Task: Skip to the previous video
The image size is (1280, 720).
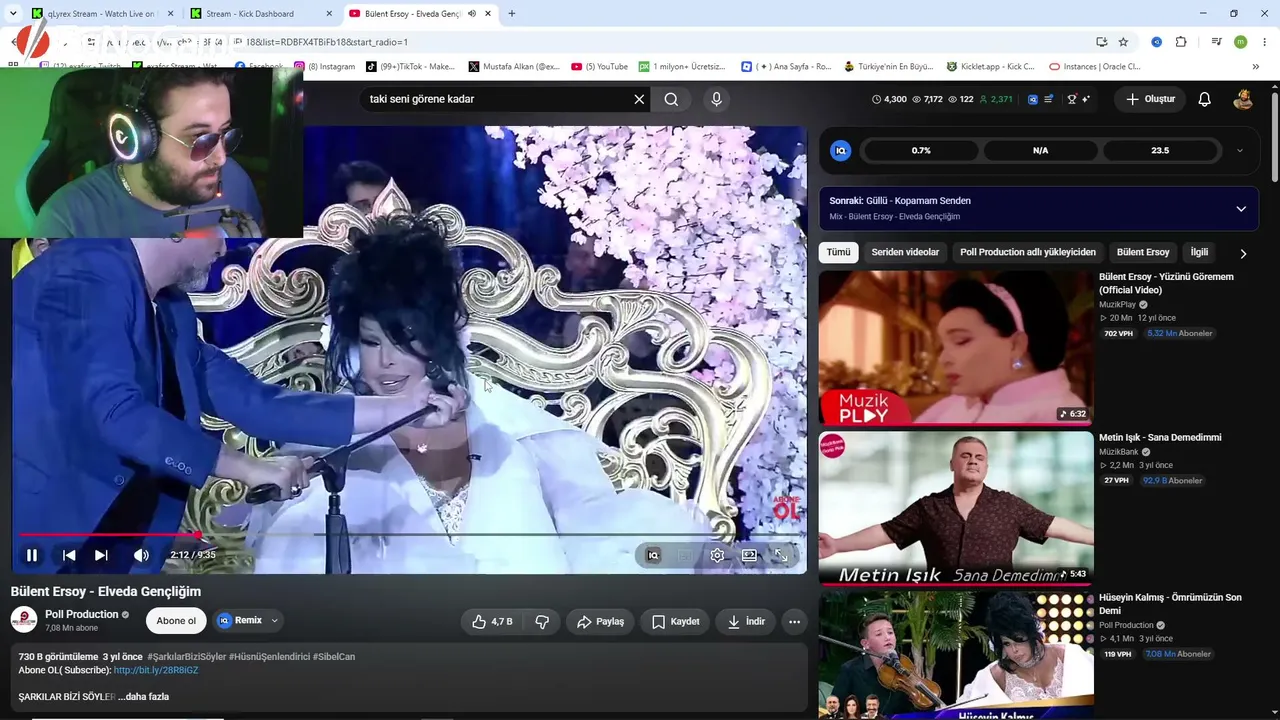Action: click(x=69, y=555)
